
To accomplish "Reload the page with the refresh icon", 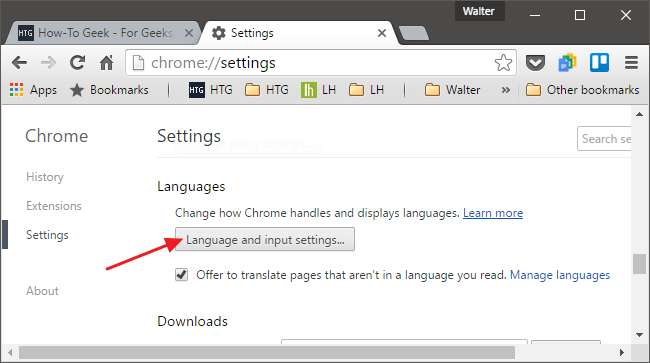I will (x=77, y=63).
